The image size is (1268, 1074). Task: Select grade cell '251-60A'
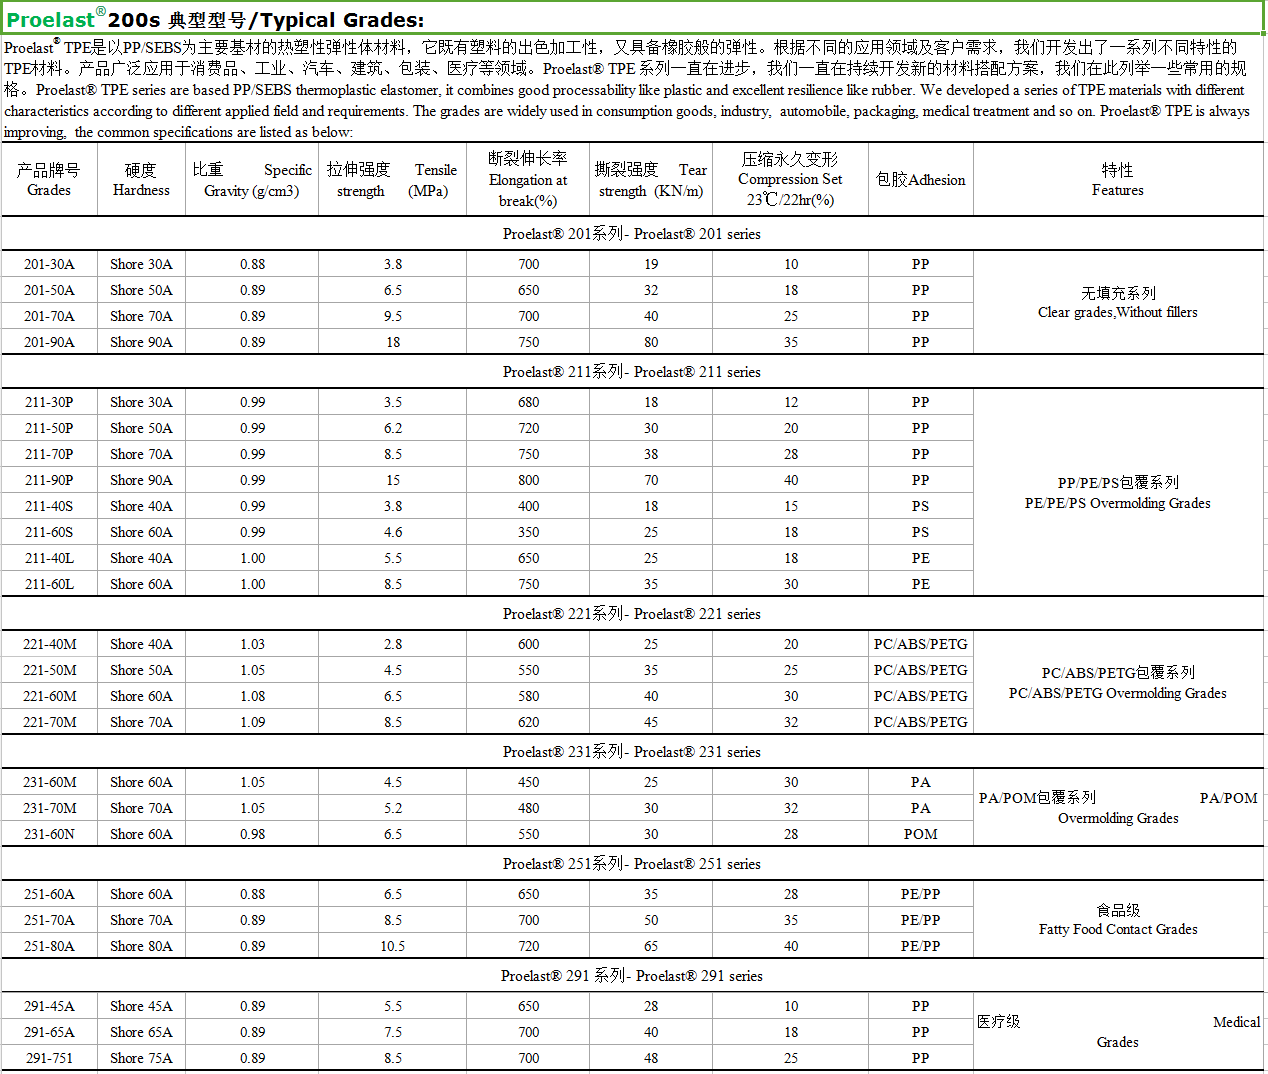(49, 894)
